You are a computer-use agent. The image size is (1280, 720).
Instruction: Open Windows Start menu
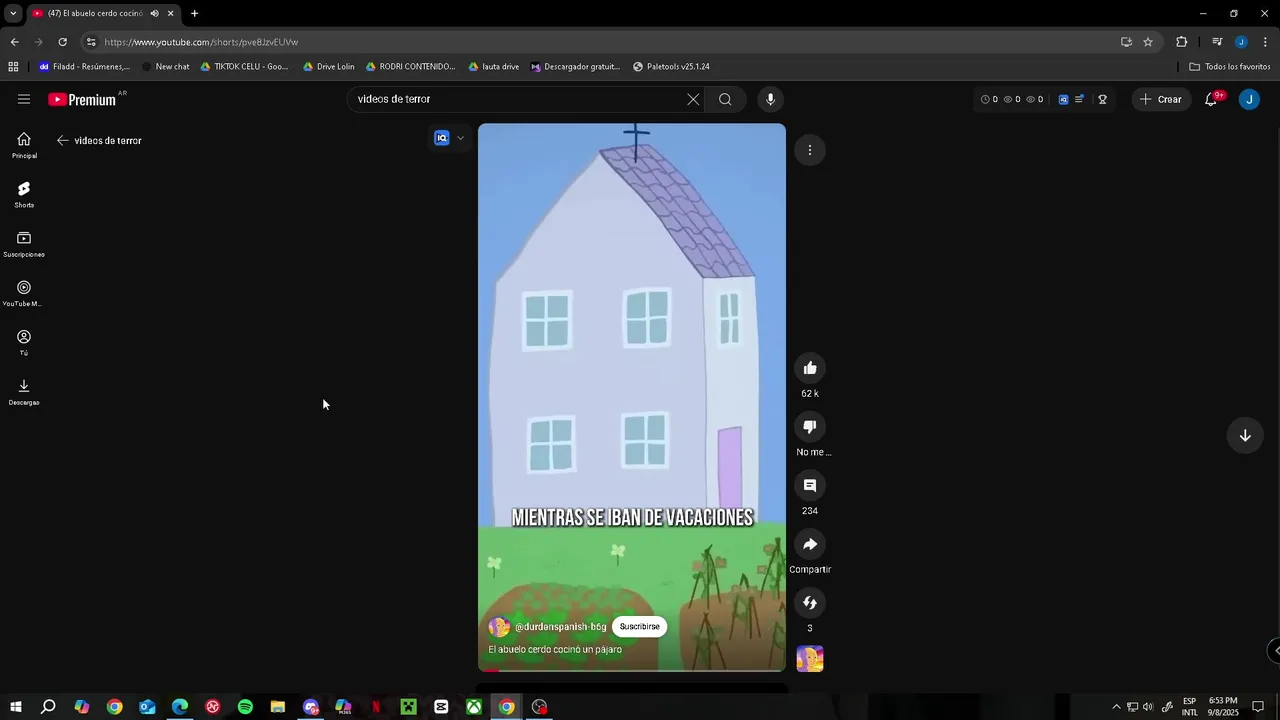coord(16,707)
